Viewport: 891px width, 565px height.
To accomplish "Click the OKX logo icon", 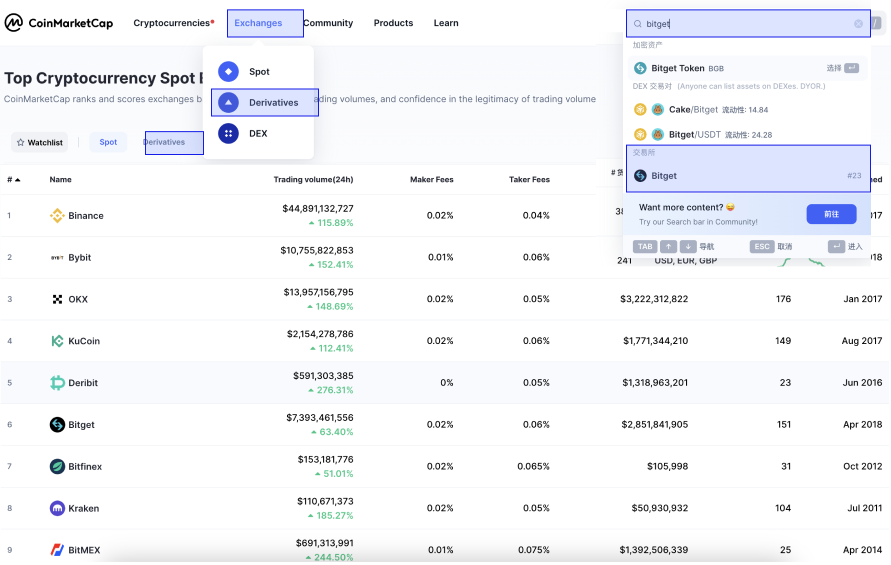I will tap(57, 300).
